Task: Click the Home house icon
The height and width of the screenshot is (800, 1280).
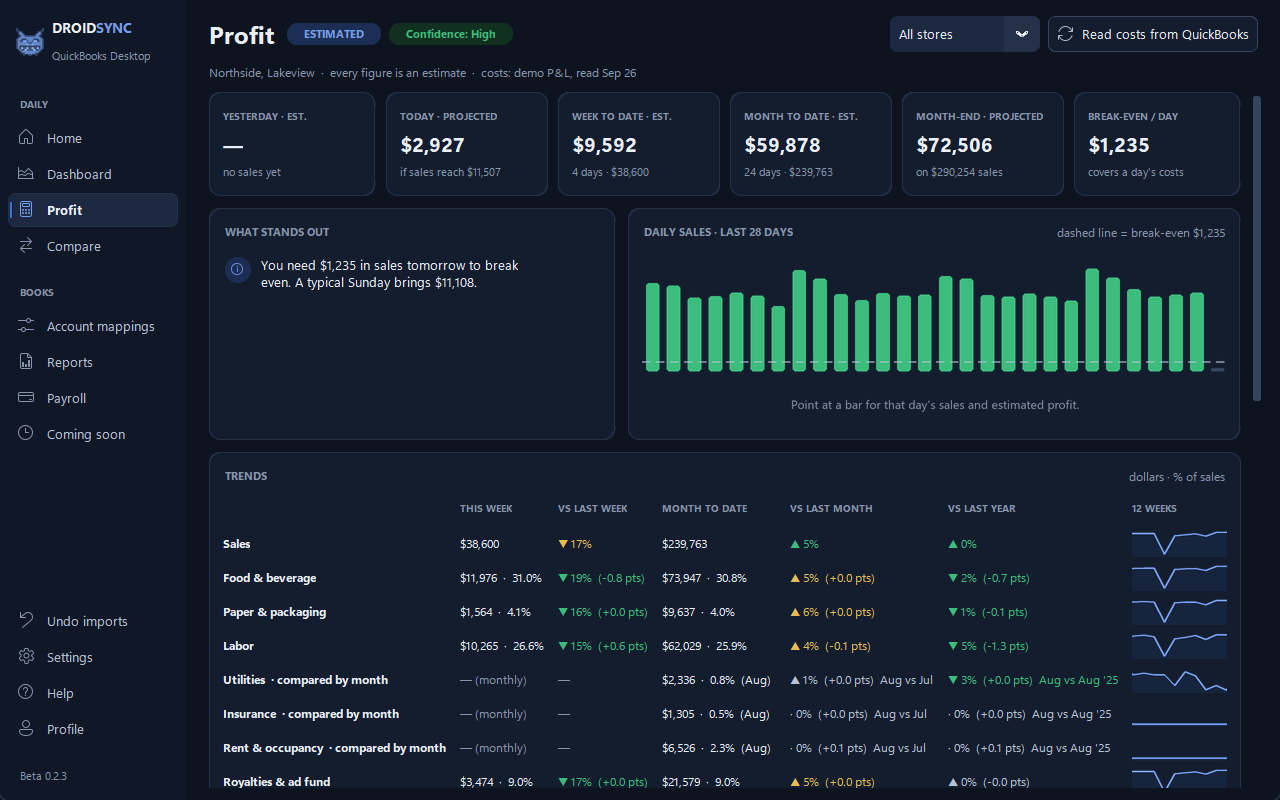Action: pos(27,138)
